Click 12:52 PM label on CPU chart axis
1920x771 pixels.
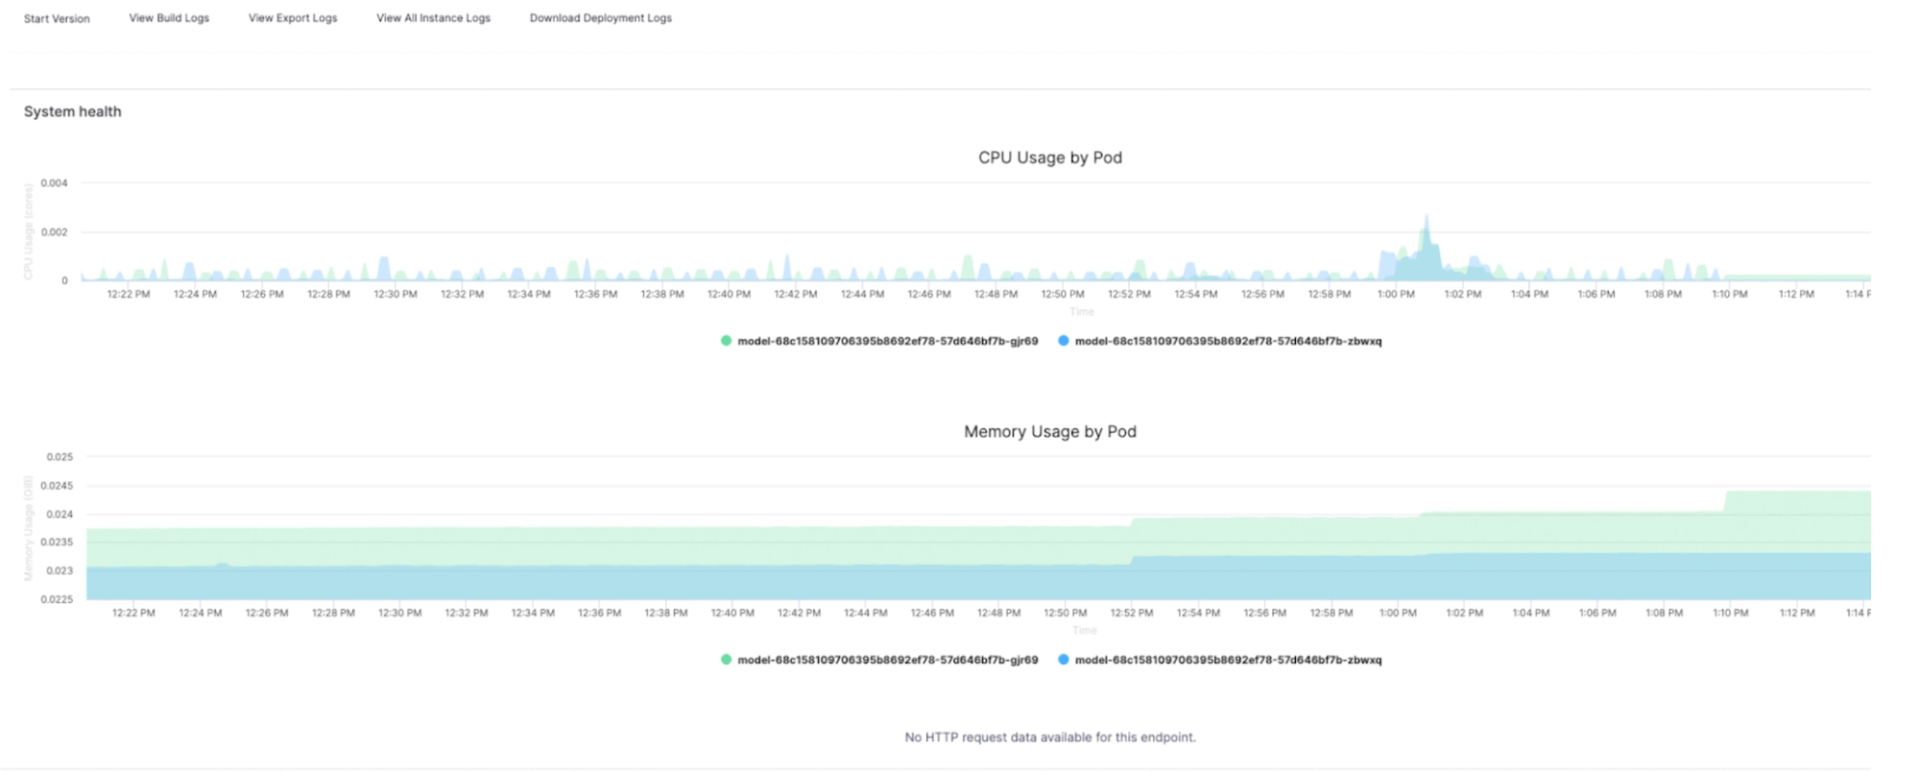[x=1129, y=294]
